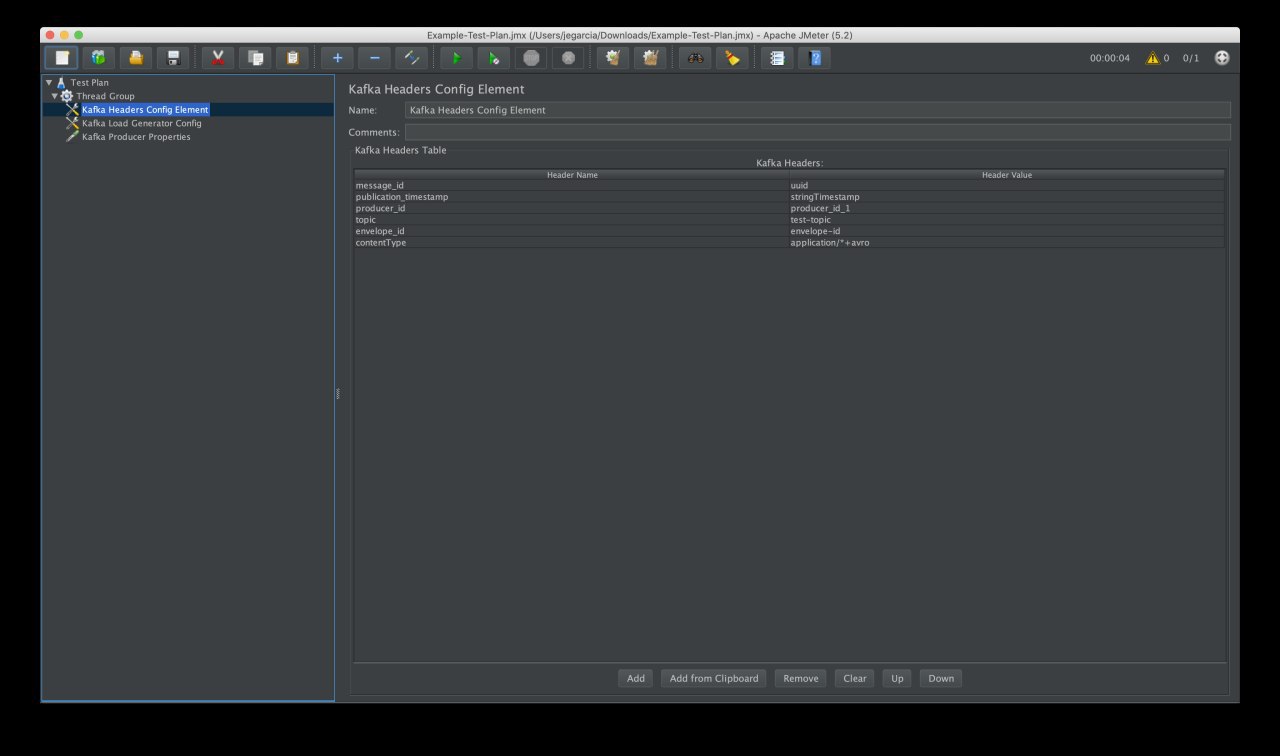This screenshot has width=1280, height=756.
Task: Select Kafka Load Generator Config node
Action: 141,123
